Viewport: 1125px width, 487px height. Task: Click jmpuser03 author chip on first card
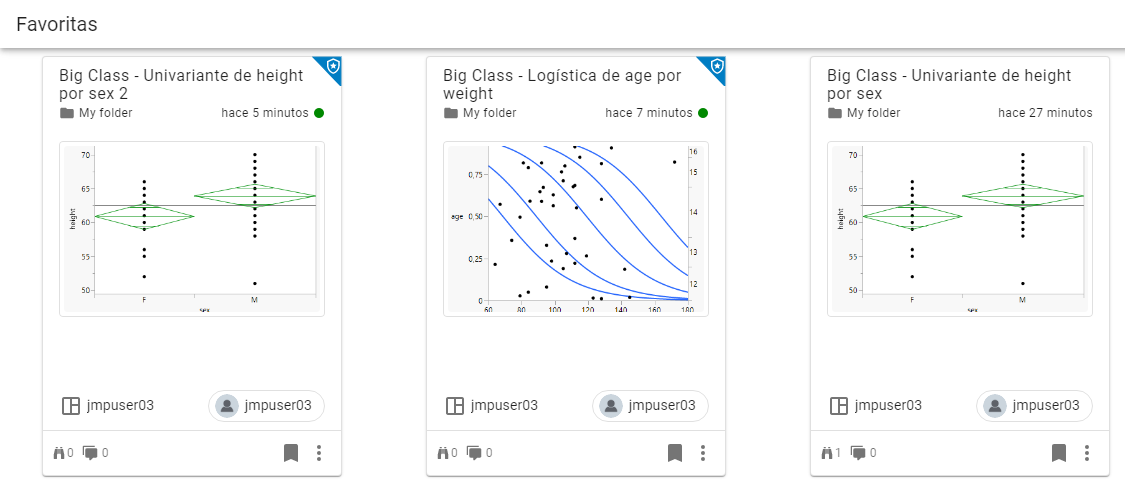pos(267,405)
